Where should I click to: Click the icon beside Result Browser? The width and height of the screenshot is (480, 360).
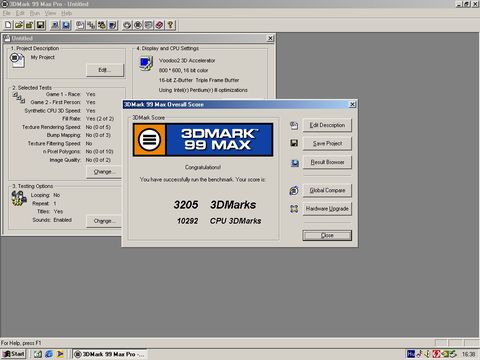pos(295,163)
